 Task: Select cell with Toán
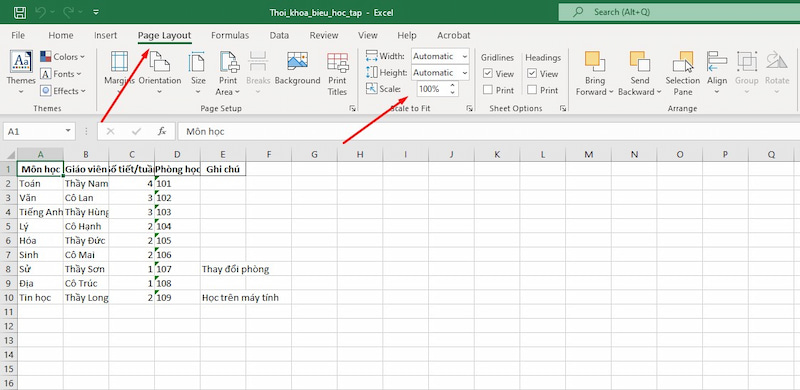(x=40, y=183)
